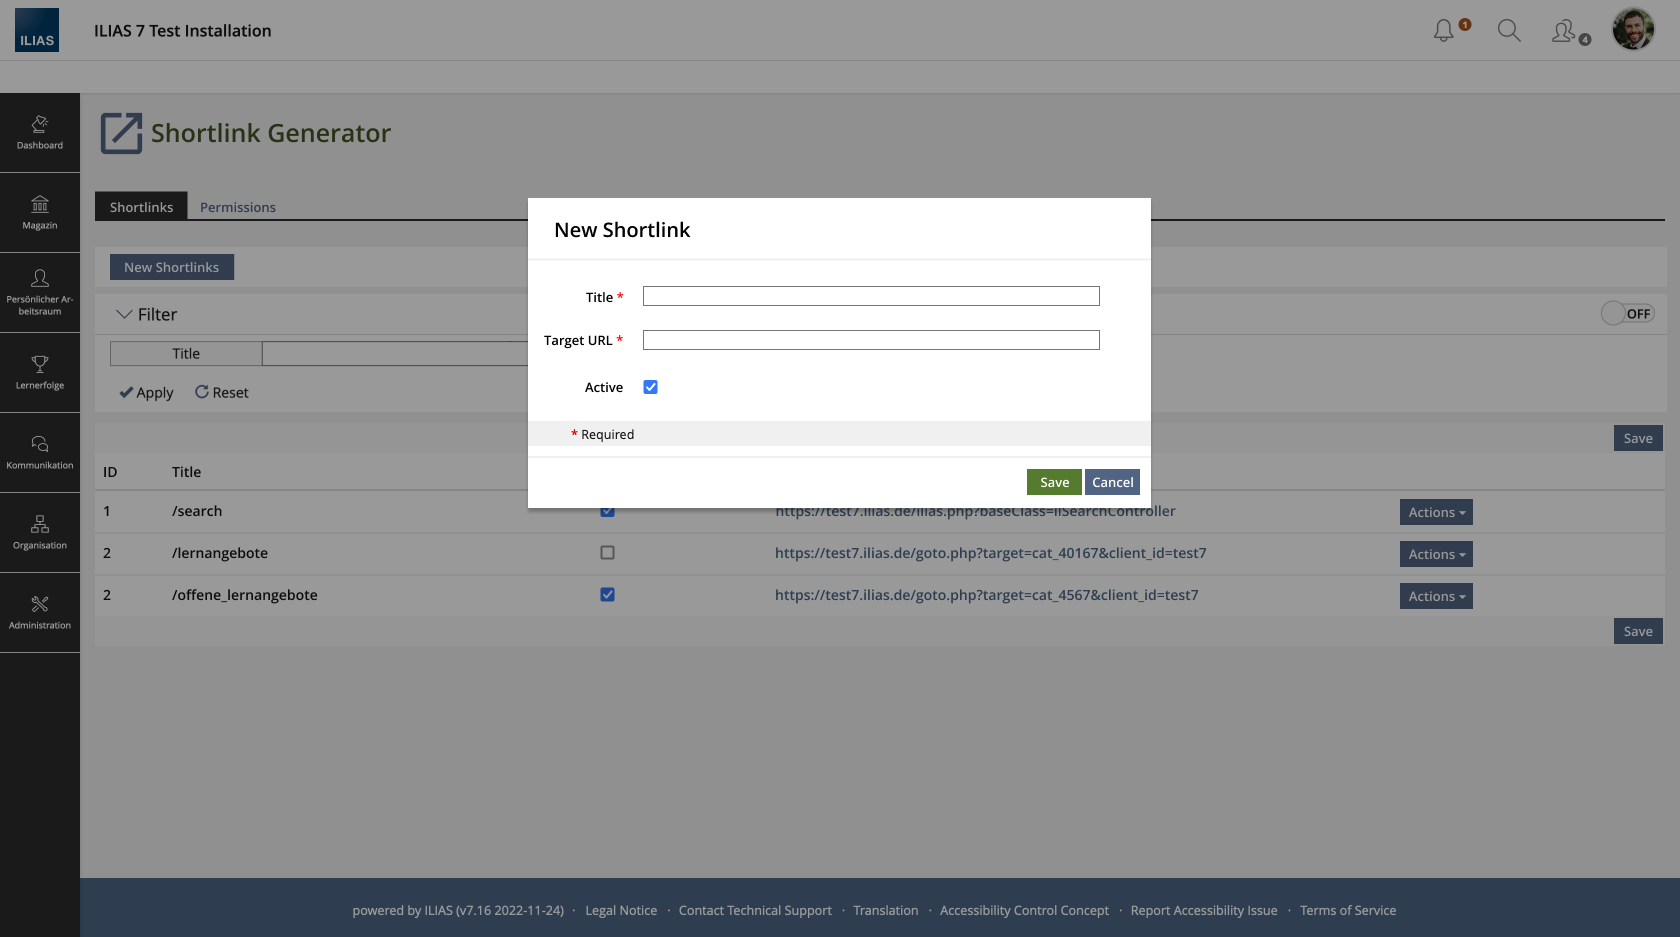Go to Dashboard in sidebar

(40, 132)
